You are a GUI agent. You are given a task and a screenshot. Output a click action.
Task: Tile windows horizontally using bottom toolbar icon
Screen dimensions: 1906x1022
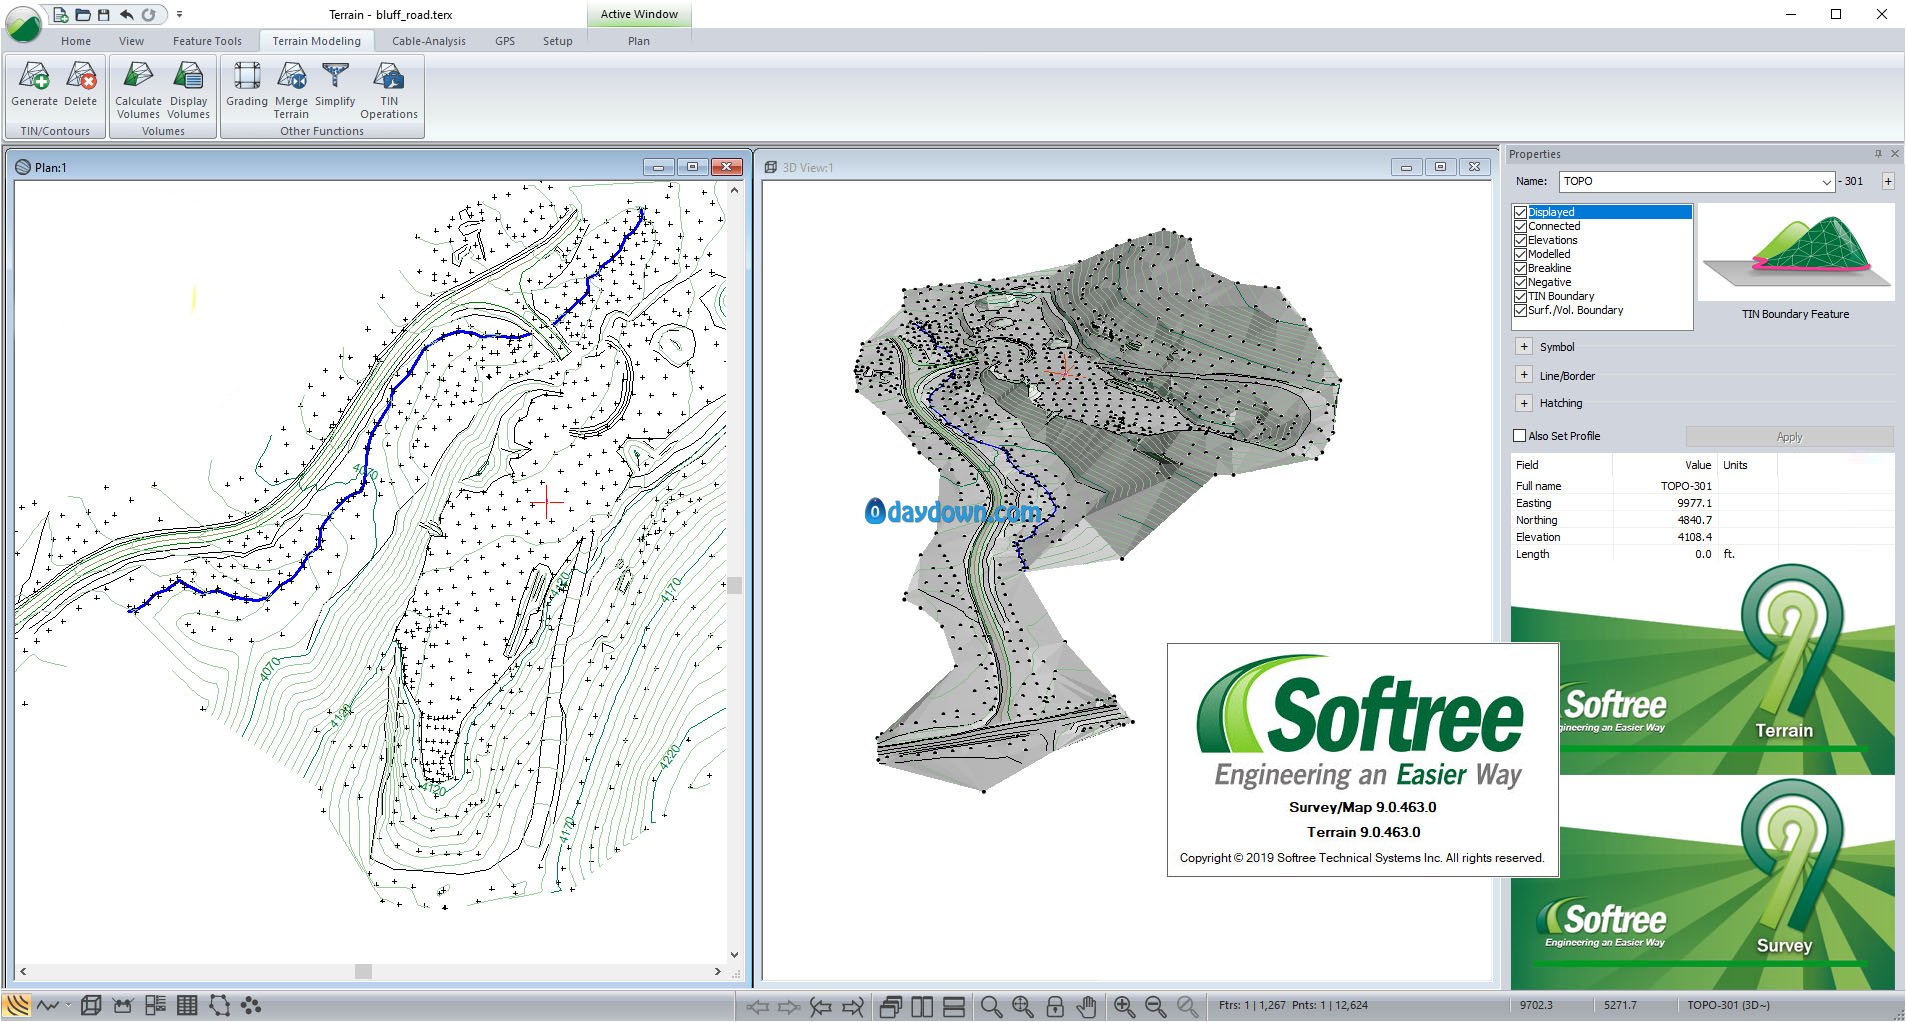[954, 1007]
